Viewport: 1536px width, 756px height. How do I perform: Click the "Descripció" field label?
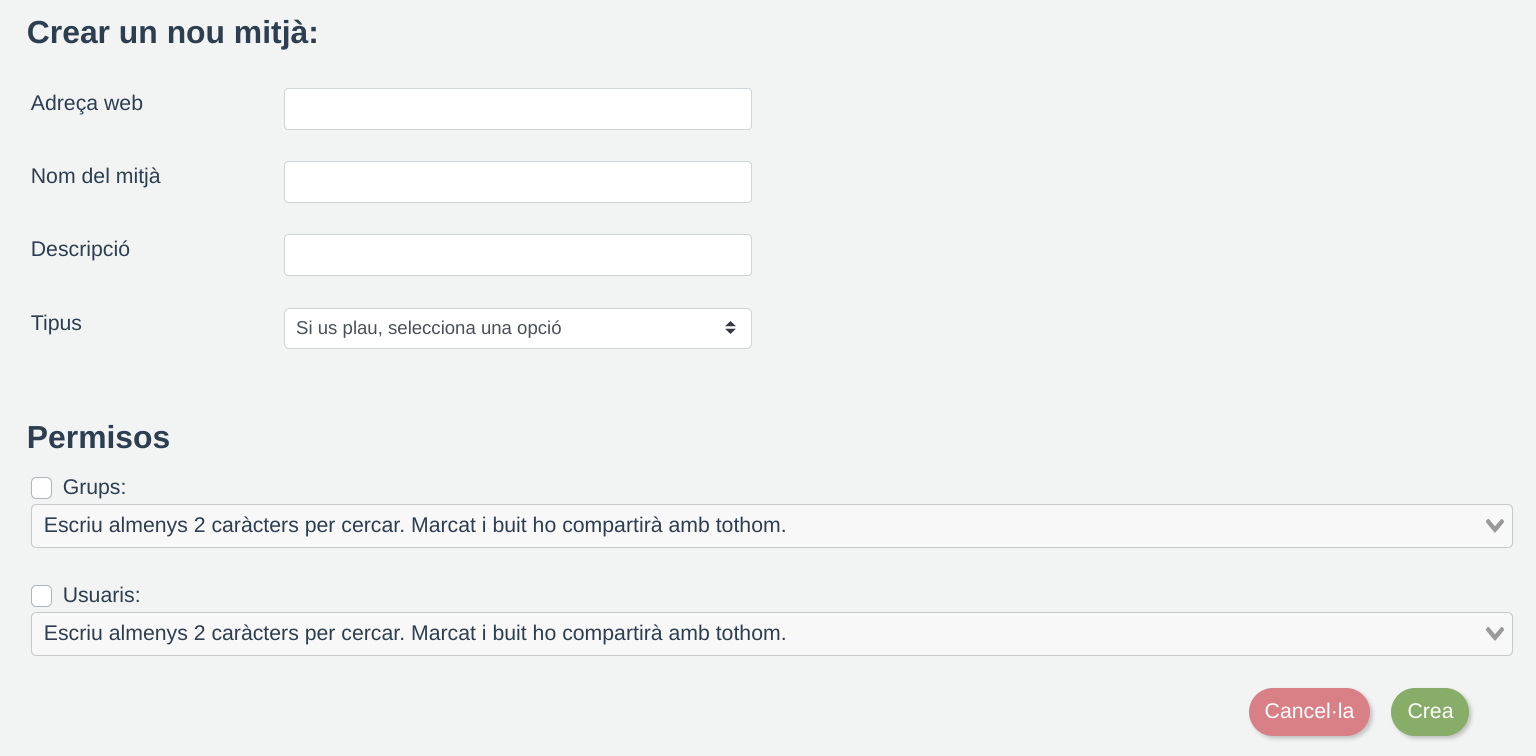pos(81,249)
